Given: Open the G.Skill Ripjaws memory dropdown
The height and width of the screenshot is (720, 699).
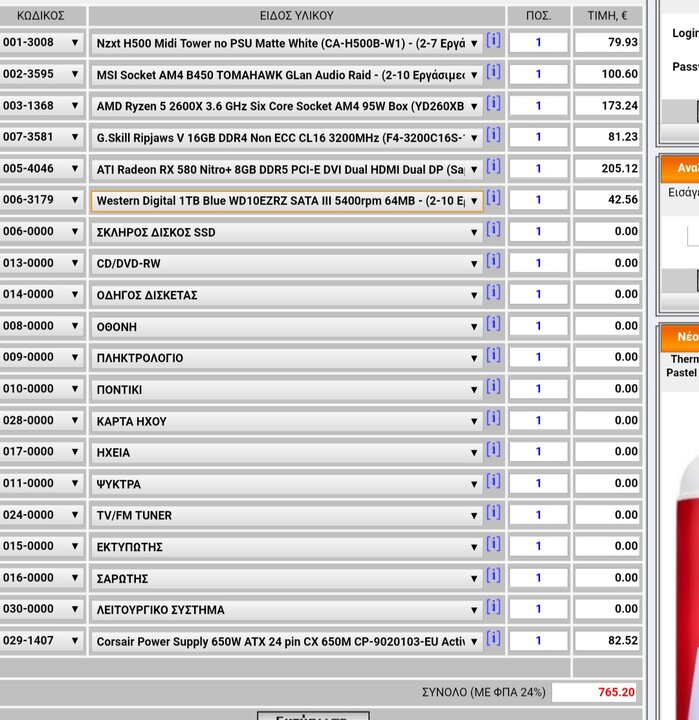Looking at the screenshot, I should [287, 138].
